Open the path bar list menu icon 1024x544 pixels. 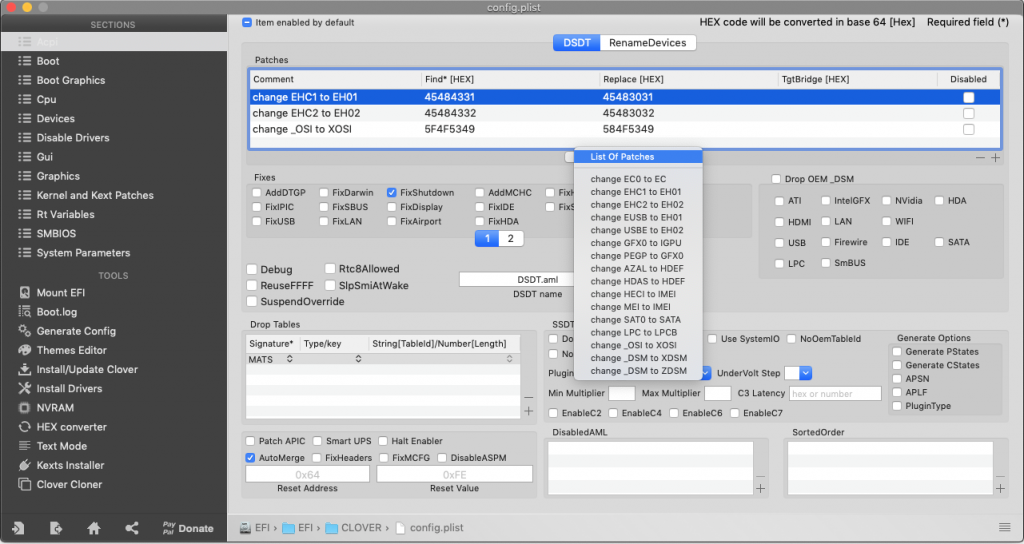pyautogui.click(x=1004, y=528)
